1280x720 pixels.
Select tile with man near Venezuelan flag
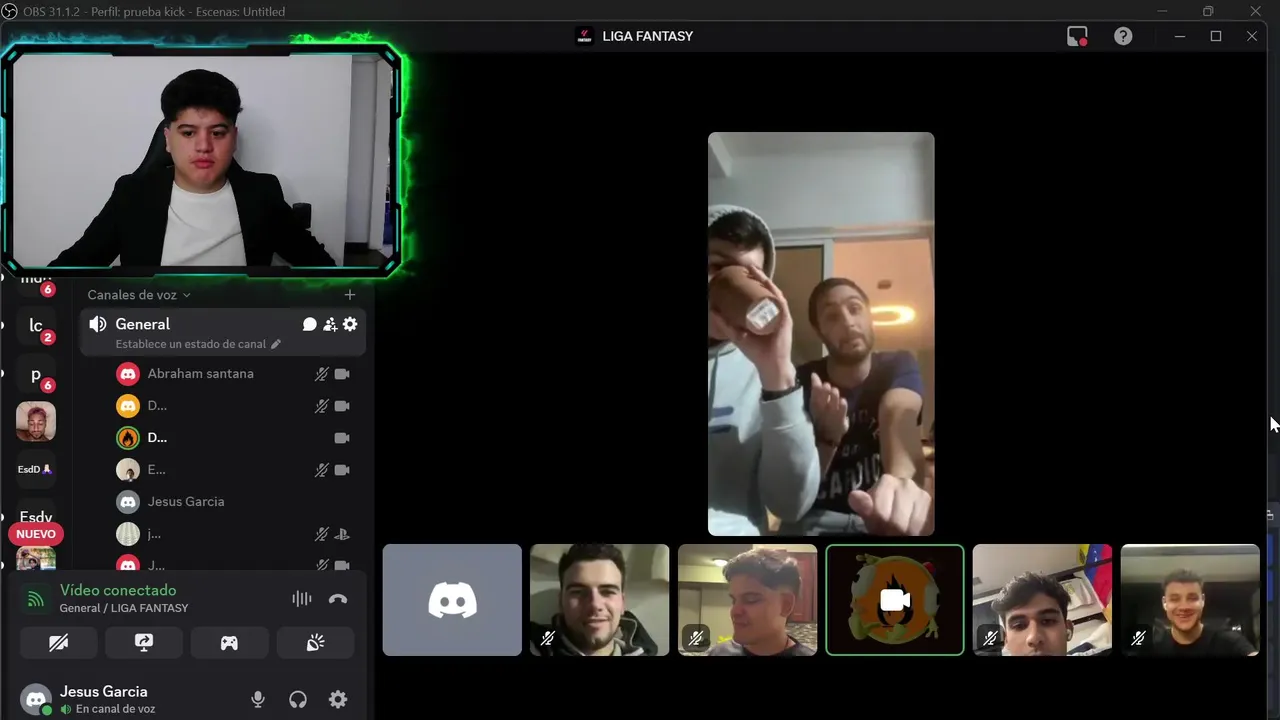[x=1042, y=600]
